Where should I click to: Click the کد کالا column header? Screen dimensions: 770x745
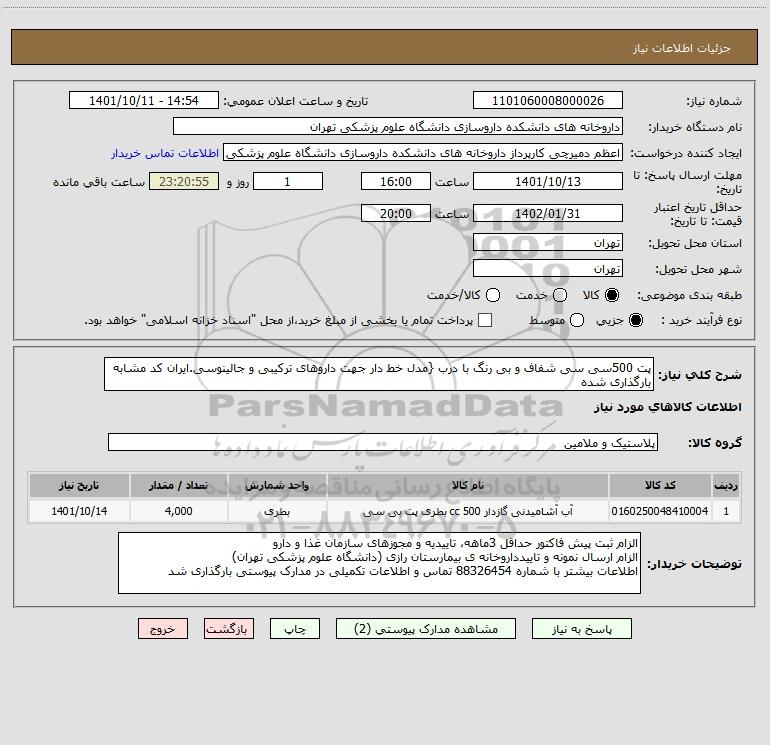(660, 485)
